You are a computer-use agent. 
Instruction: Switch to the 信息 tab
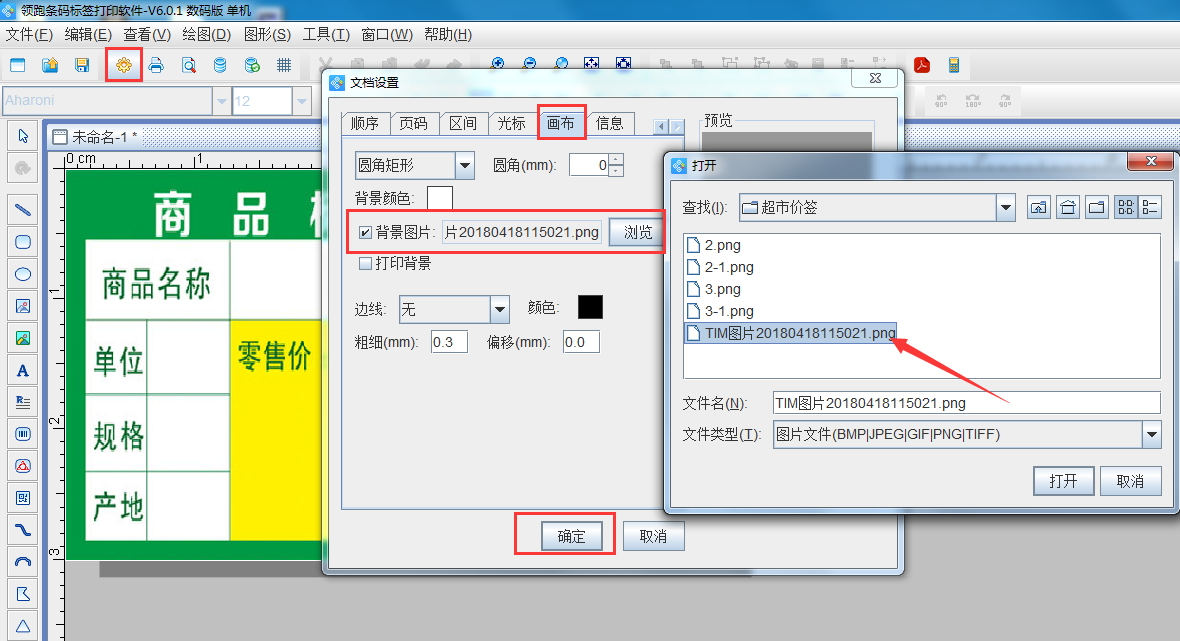click(610, 123)
